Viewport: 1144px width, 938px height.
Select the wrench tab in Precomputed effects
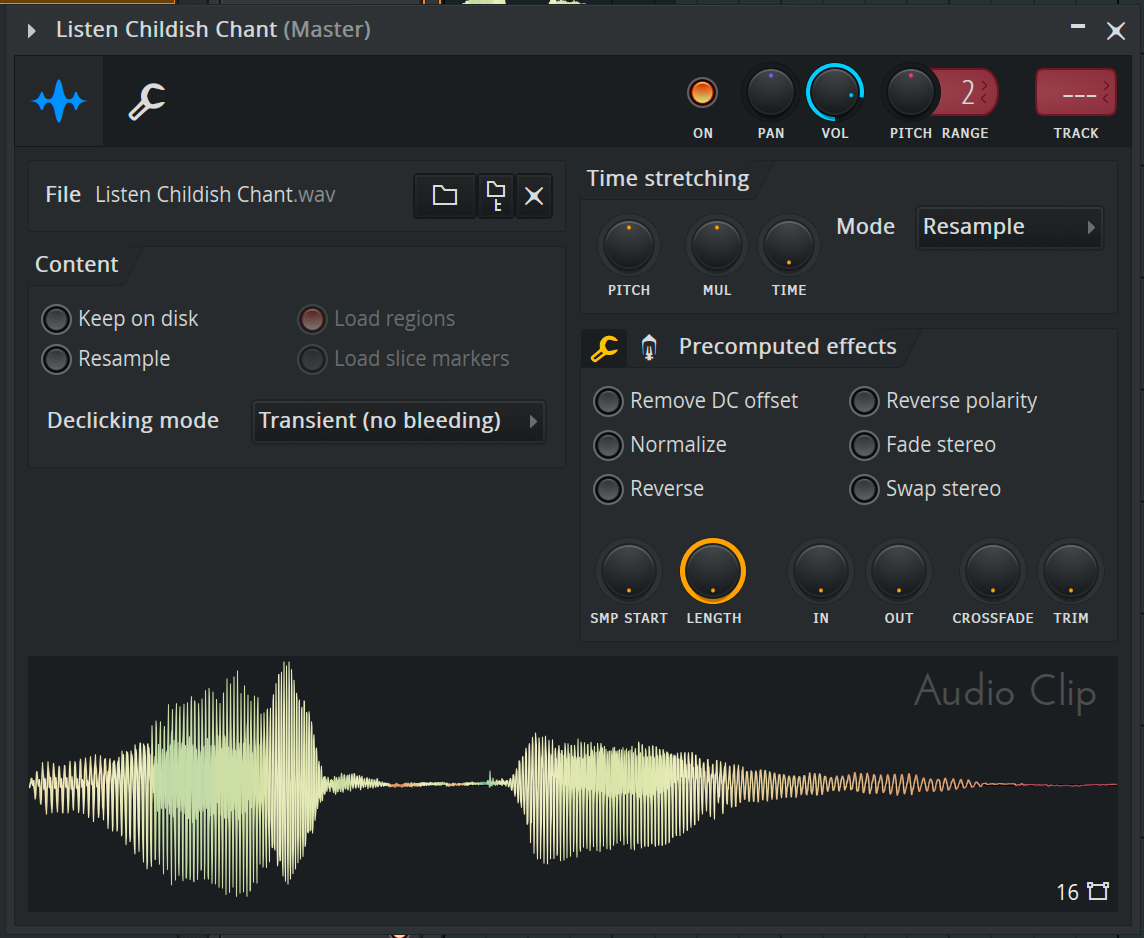604,347
